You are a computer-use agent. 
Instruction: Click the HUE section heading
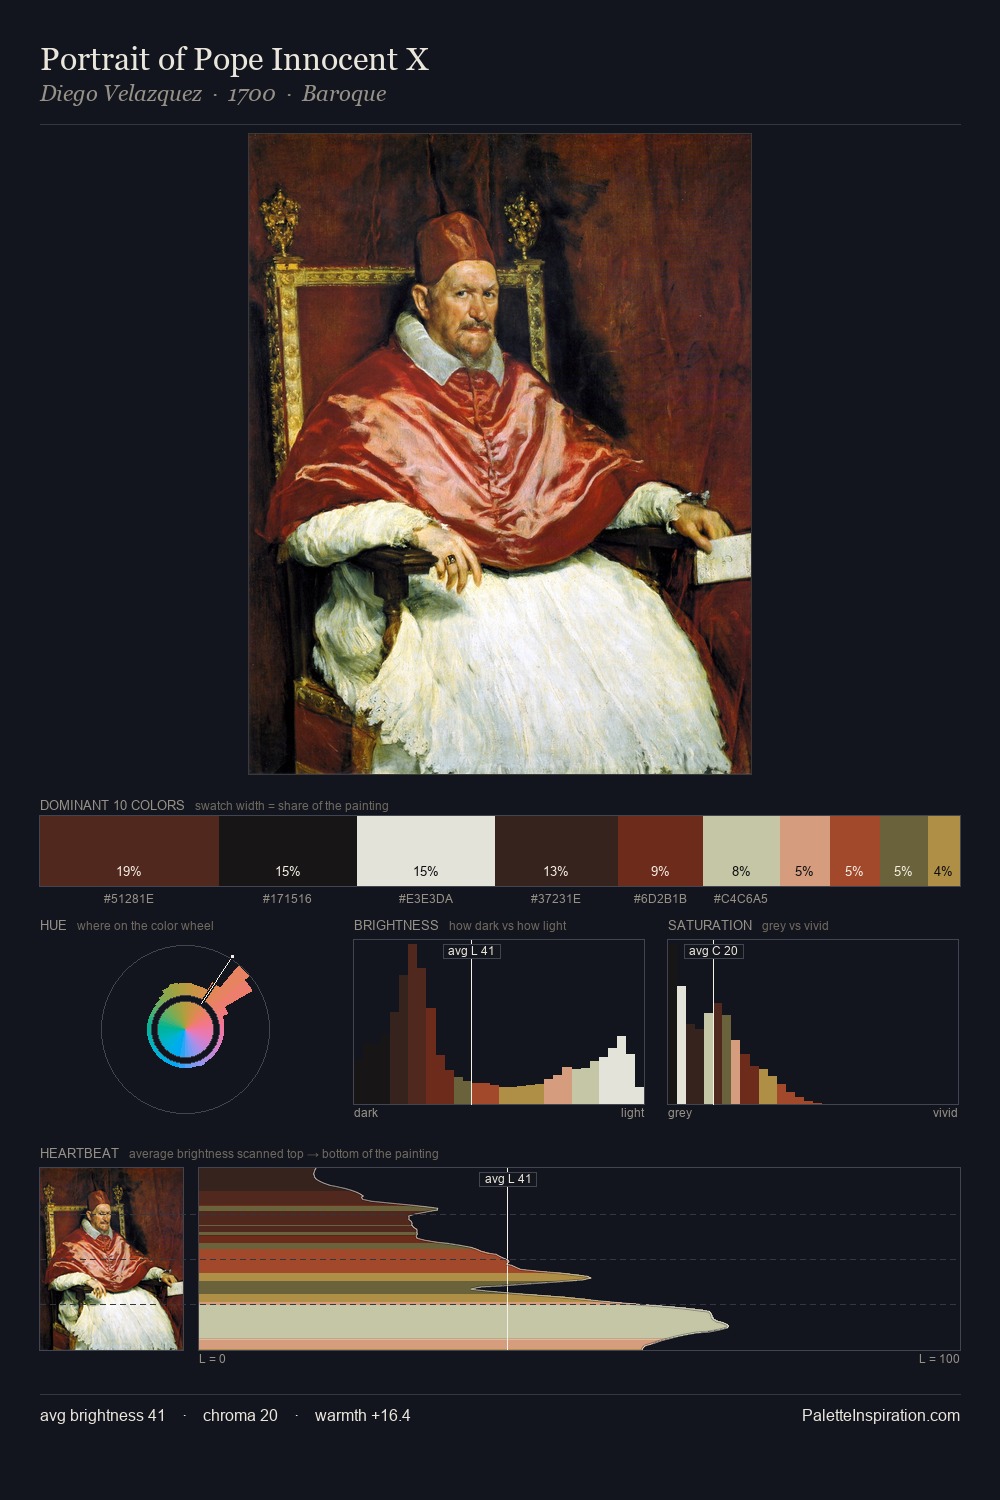[53, 925]
